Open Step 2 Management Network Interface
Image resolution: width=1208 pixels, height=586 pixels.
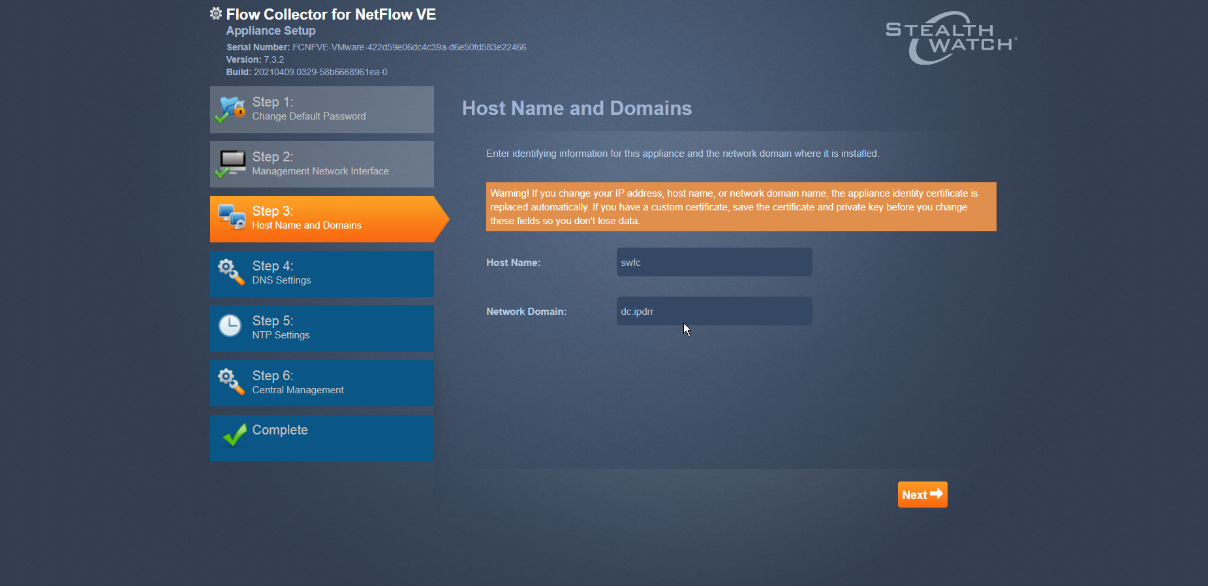(x=320, y=163)
